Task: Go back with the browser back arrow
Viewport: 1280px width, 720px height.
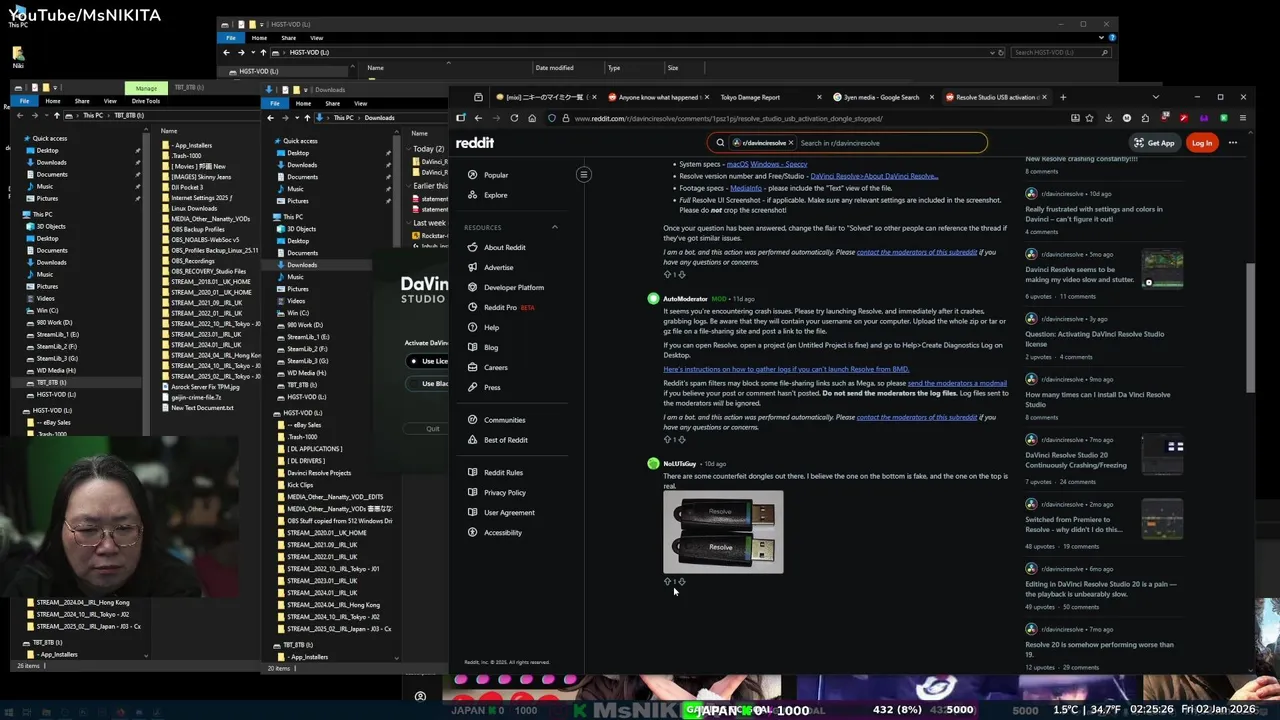Action: 478,118
